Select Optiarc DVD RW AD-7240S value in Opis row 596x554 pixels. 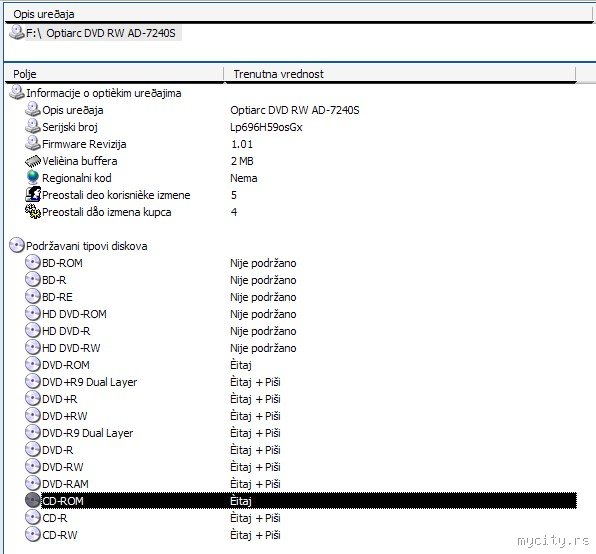[x=295, y=110]
